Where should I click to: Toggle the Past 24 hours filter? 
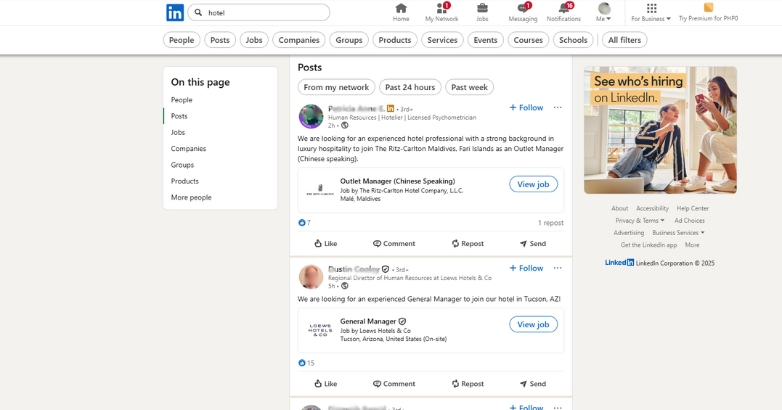point(410,87)
